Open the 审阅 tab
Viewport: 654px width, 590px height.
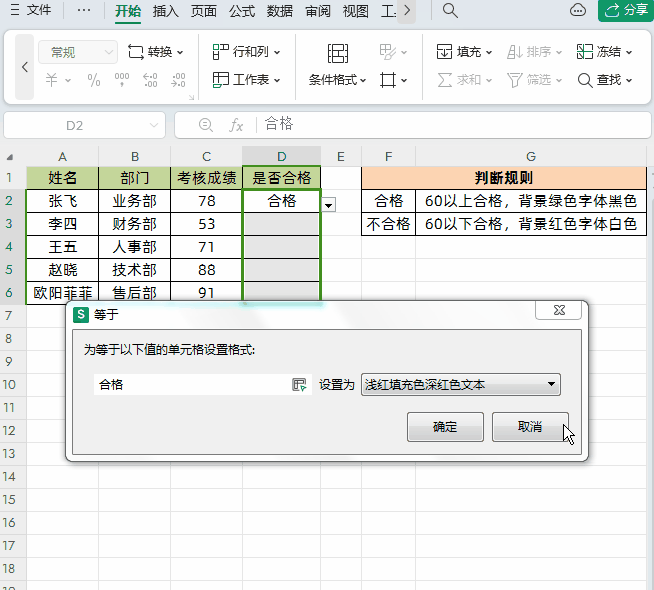(318, 11)
